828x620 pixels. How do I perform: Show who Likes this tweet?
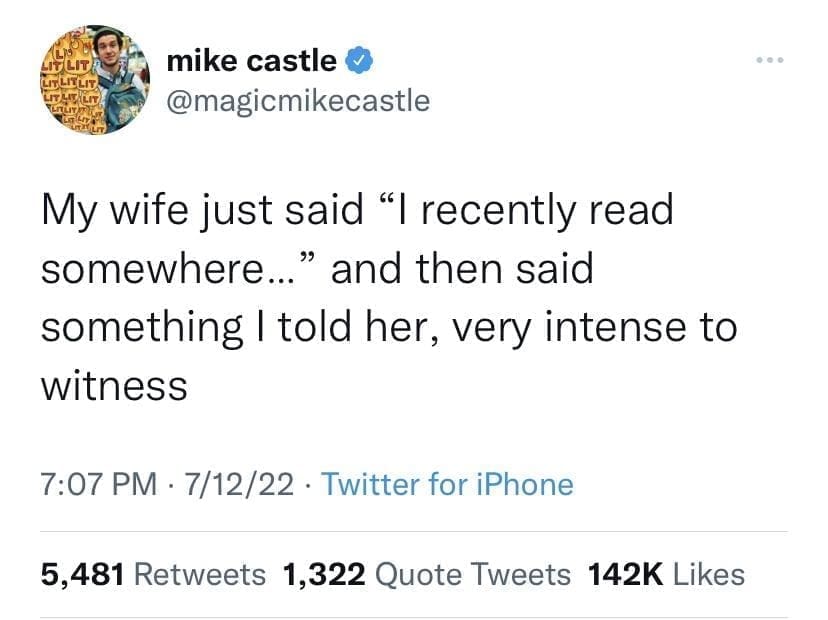pyautogui.click(x=709, y=575)
